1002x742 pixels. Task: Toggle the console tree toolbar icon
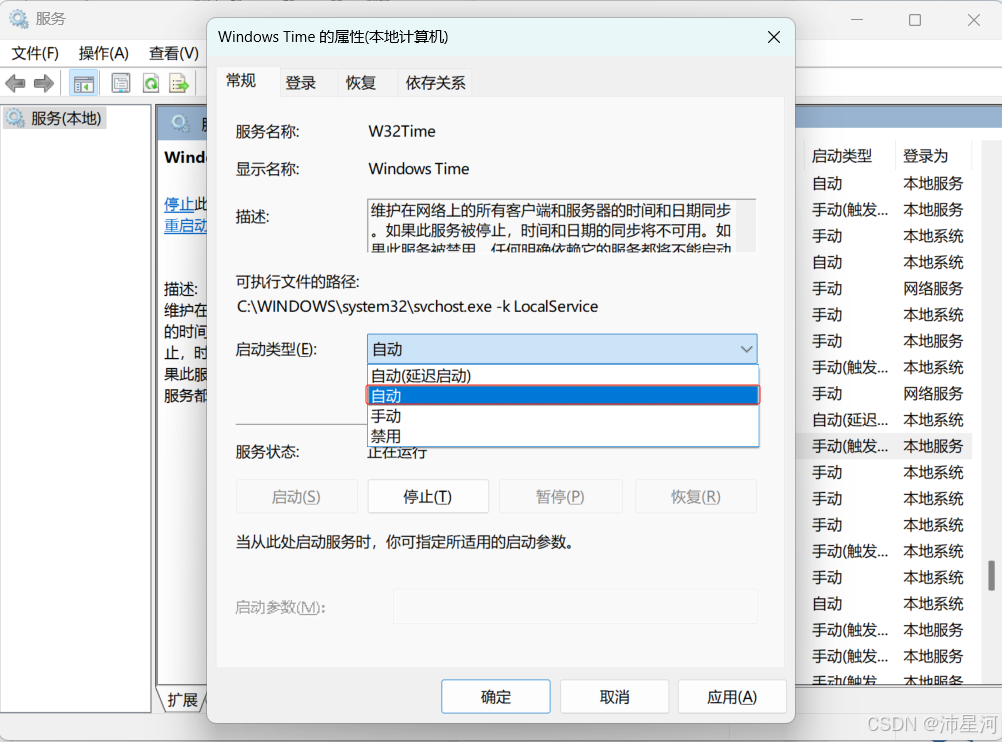[x=84, y=83]
